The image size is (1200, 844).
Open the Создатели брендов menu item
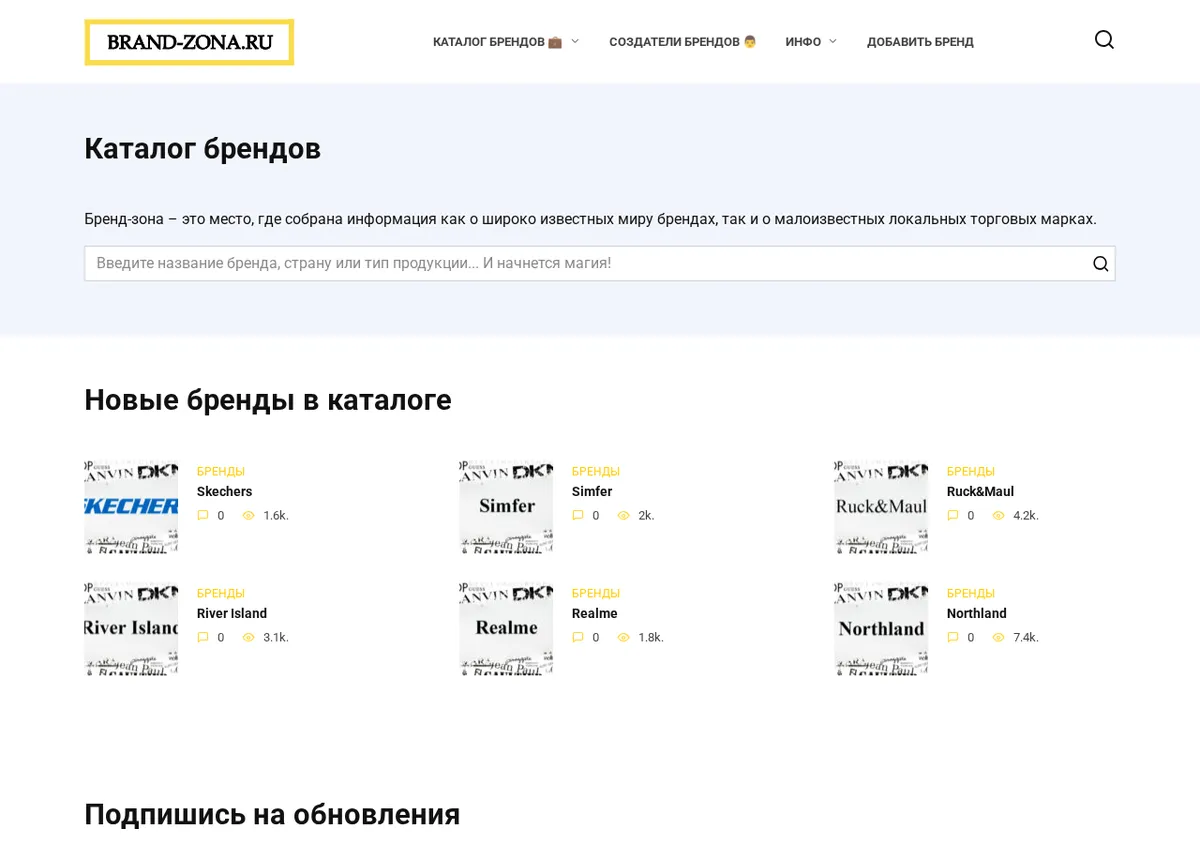tap(683, 42)
